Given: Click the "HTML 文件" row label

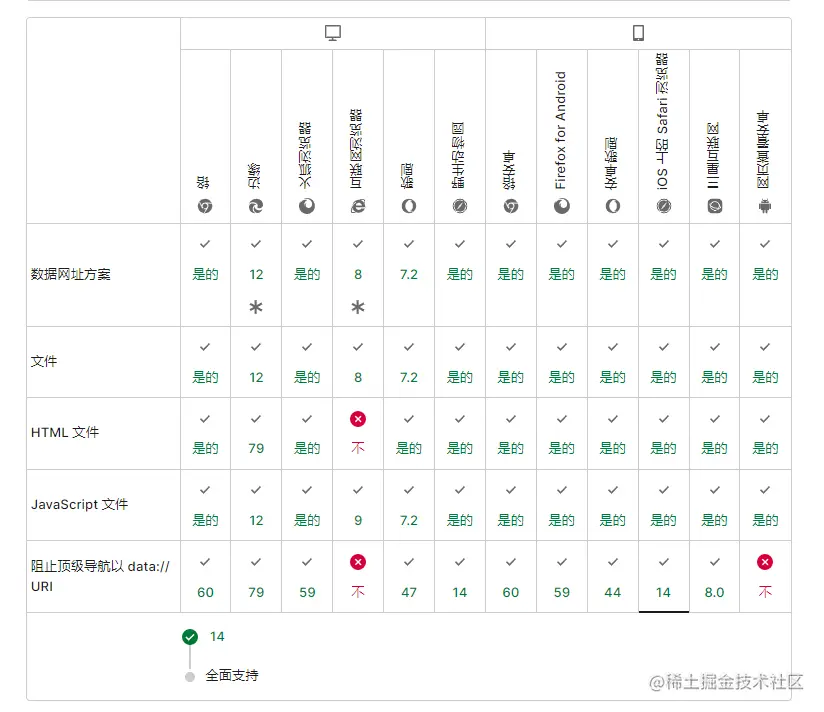Looking at the screenshot, I should 65,433.
